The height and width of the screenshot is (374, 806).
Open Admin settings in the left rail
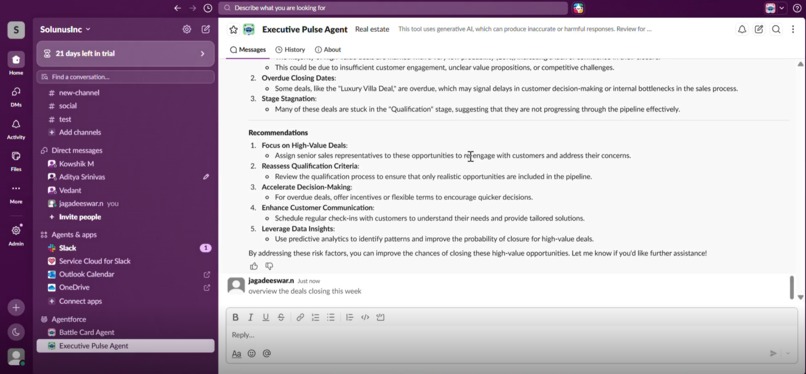point(16,235)
